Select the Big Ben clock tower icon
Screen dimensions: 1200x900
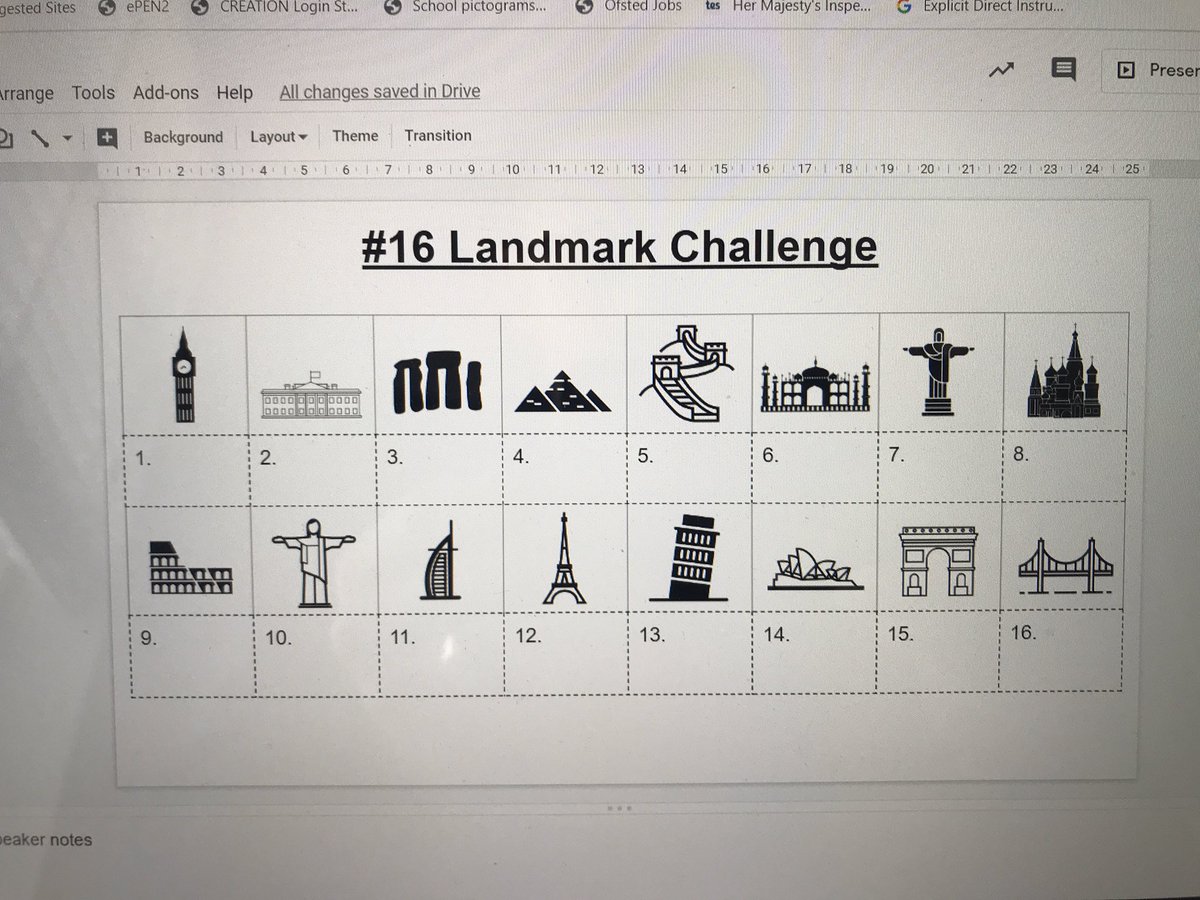pos(183,375)
